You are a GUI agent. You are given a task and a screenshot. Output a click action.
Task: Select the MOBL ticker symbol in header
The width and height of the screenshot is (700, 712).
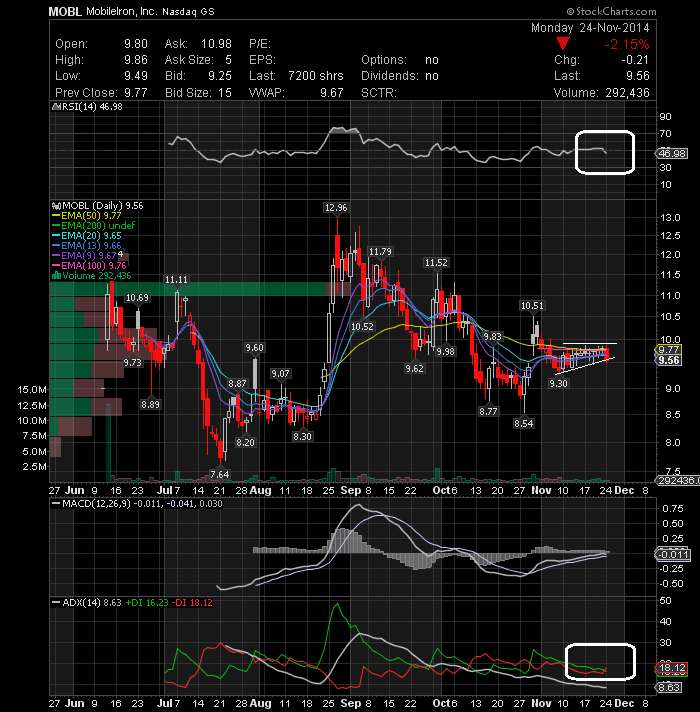coord(65,12)
